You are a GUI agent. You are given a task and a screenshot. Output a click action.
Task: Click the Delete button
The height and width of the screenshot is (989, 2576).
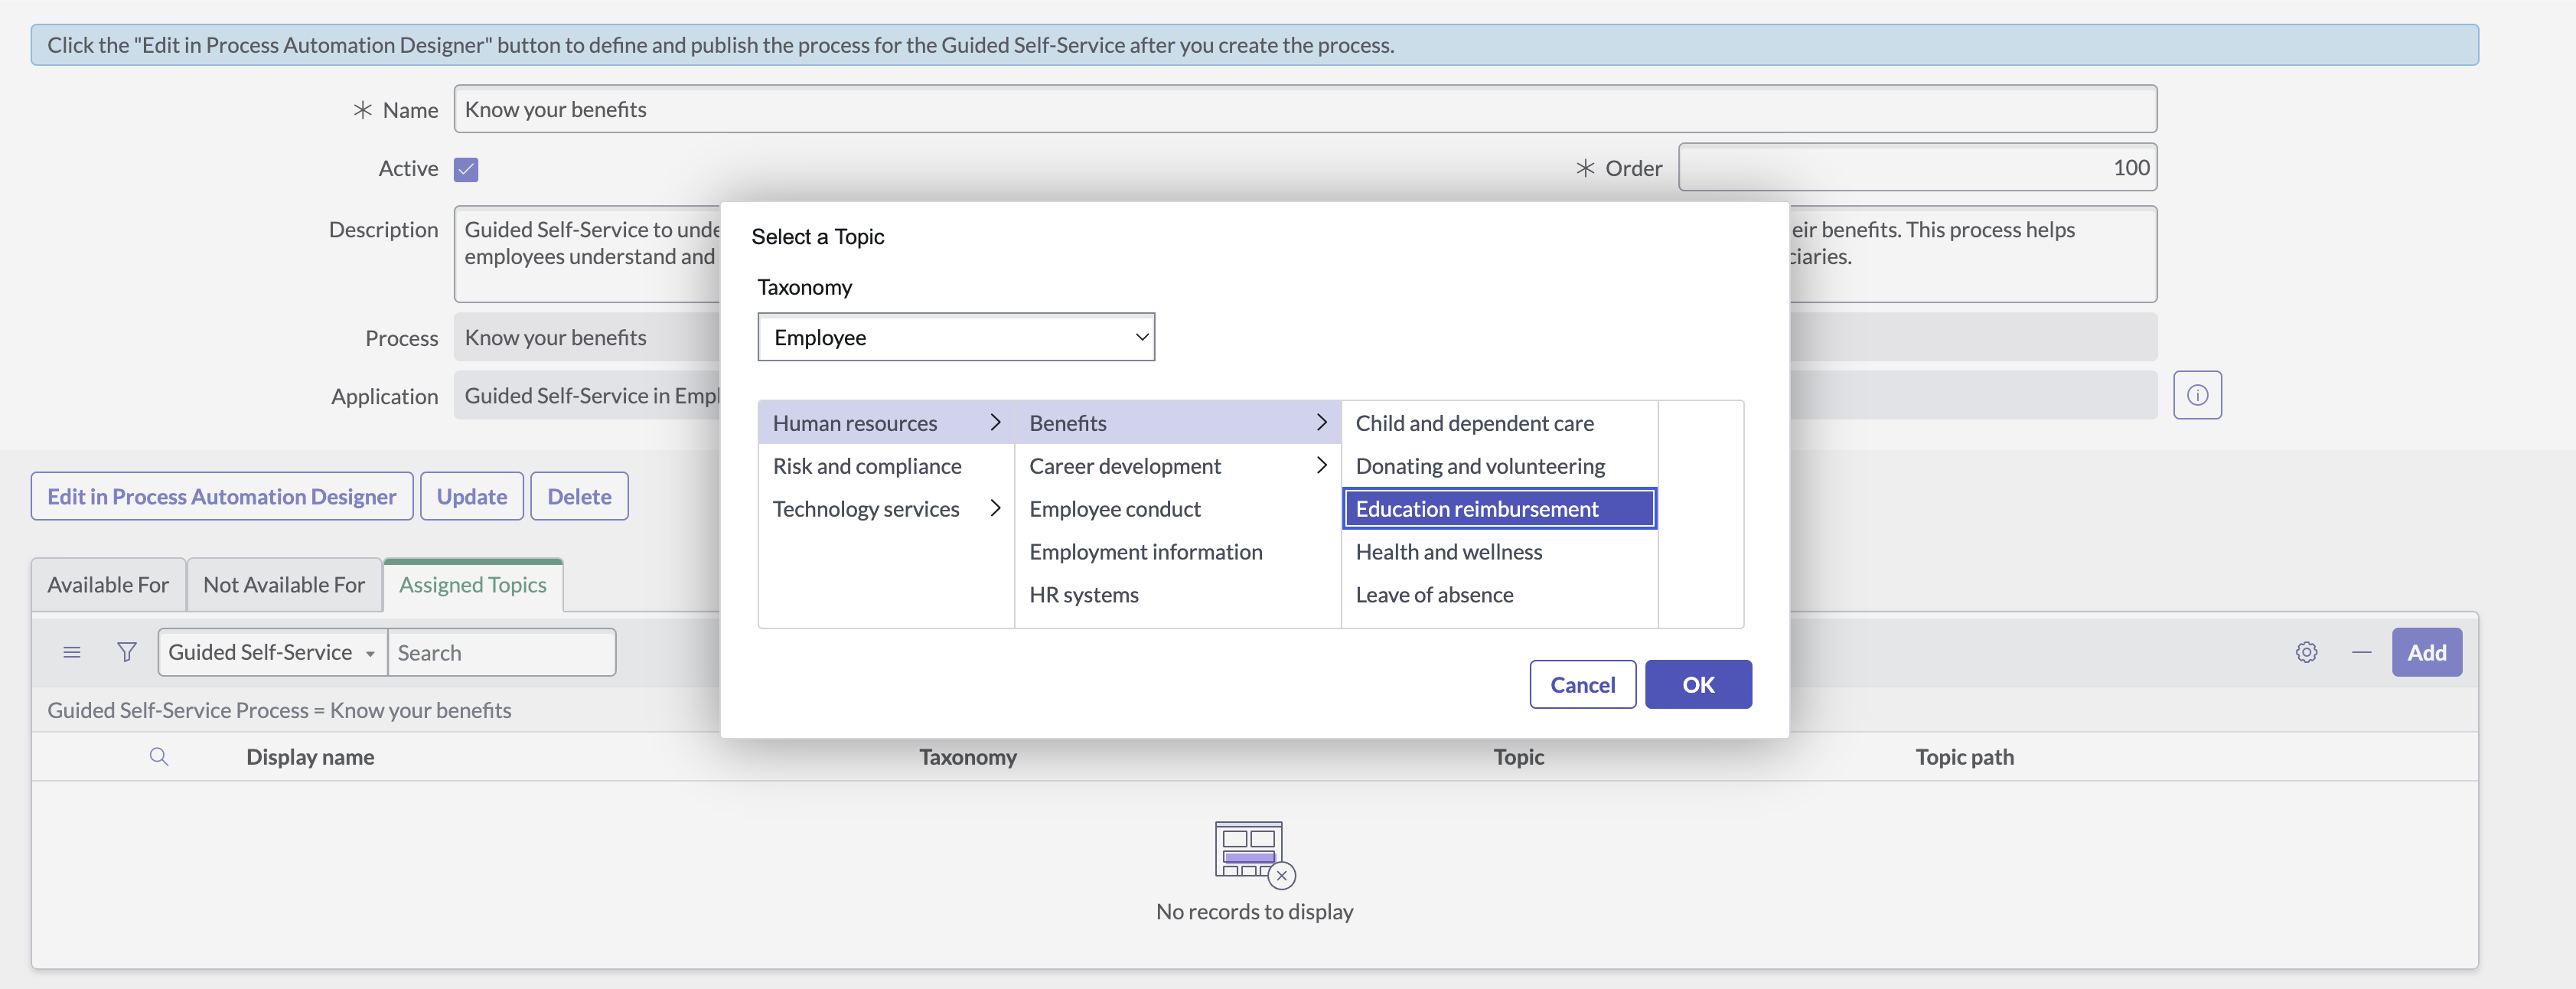pyautogui.click(x=579, y=497)
